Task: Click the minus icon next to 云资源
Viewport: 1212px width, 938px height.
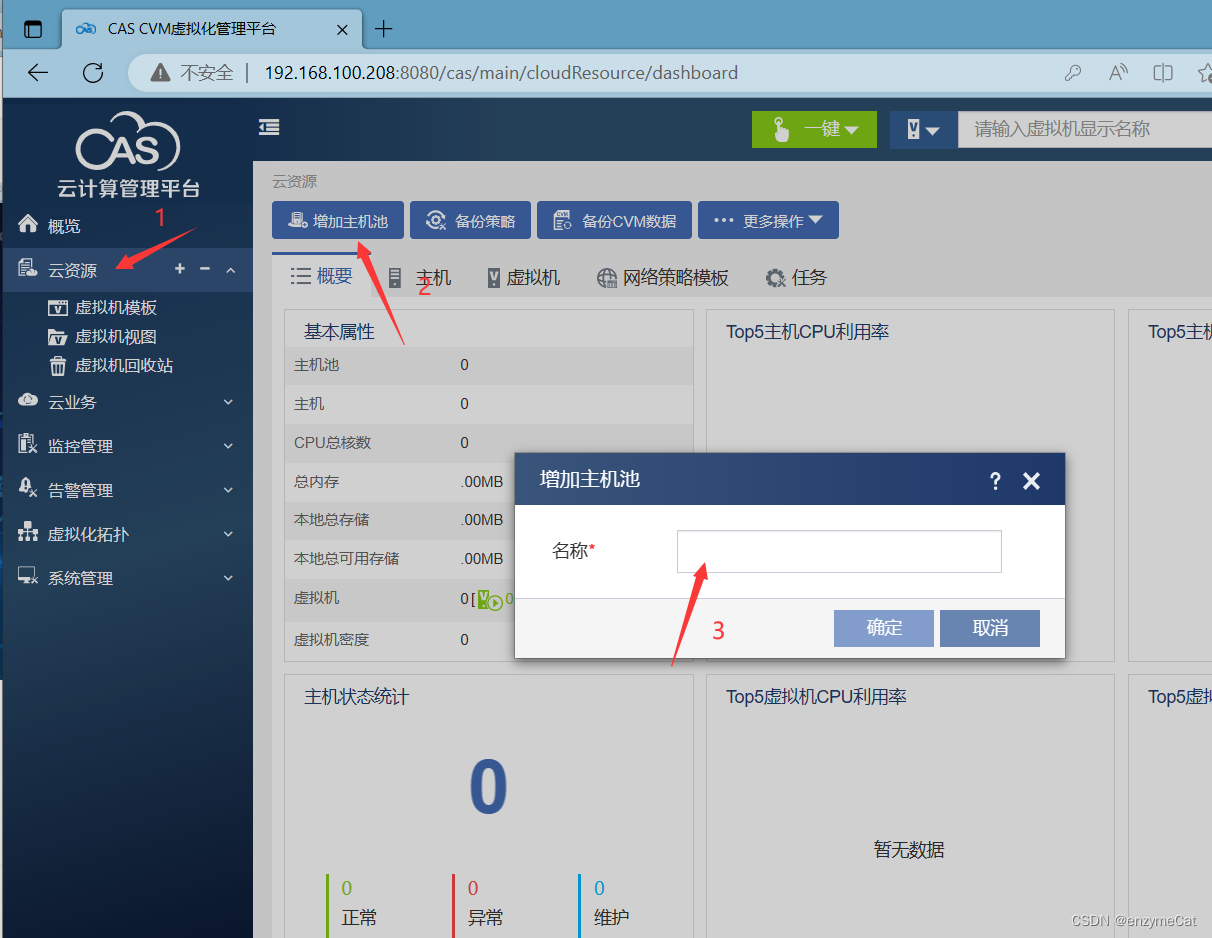Action: (205, 269)
